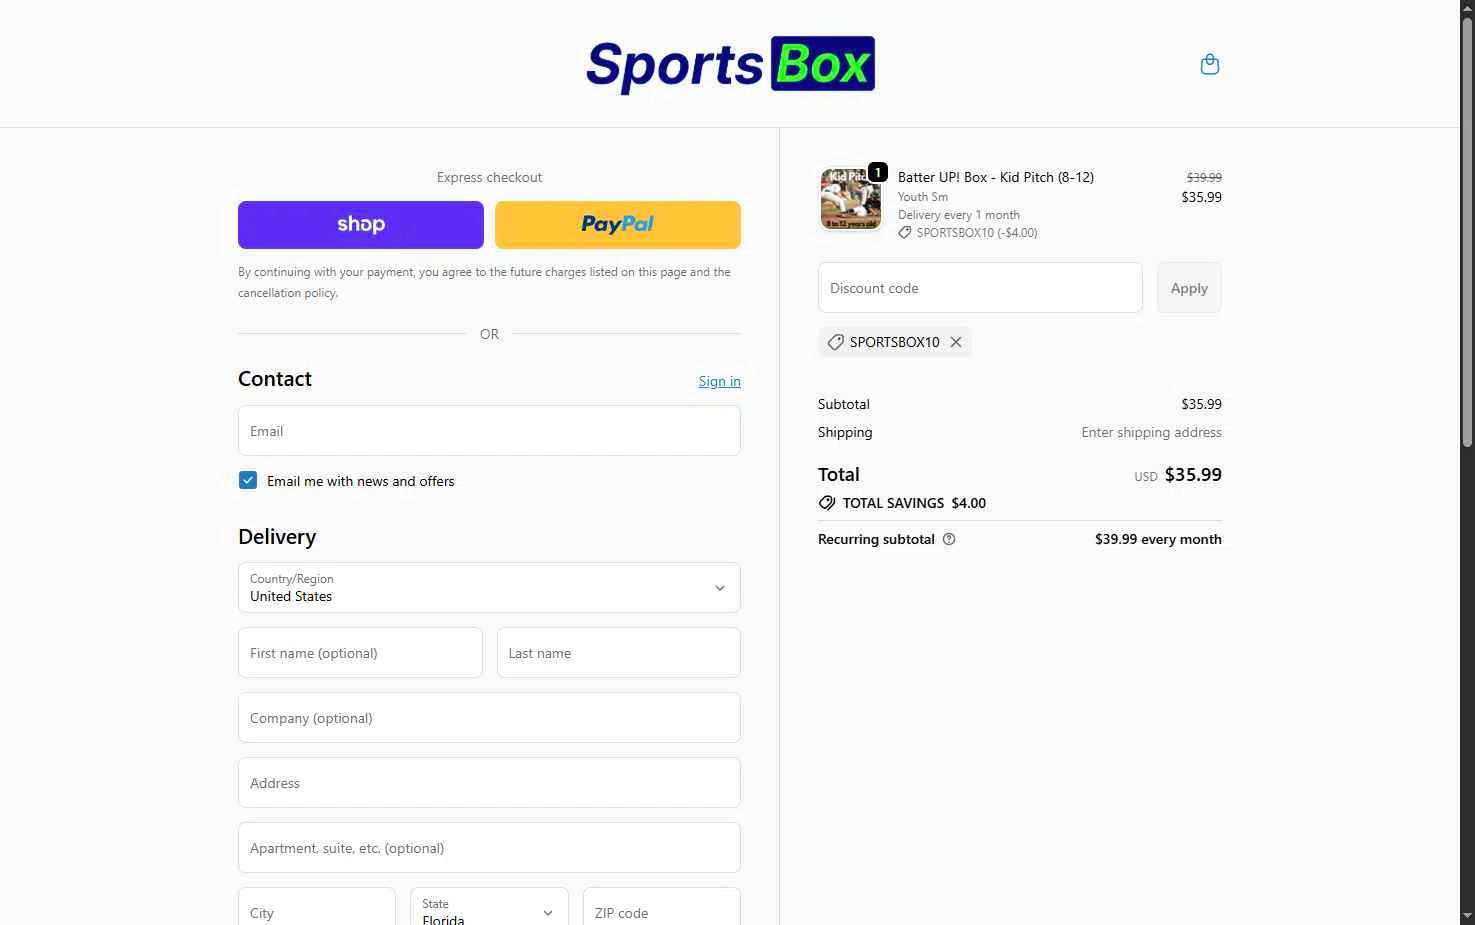This screenshot has height=925, width=1475.
Task: Click the Sports Box logo
Action: (730, 64)
